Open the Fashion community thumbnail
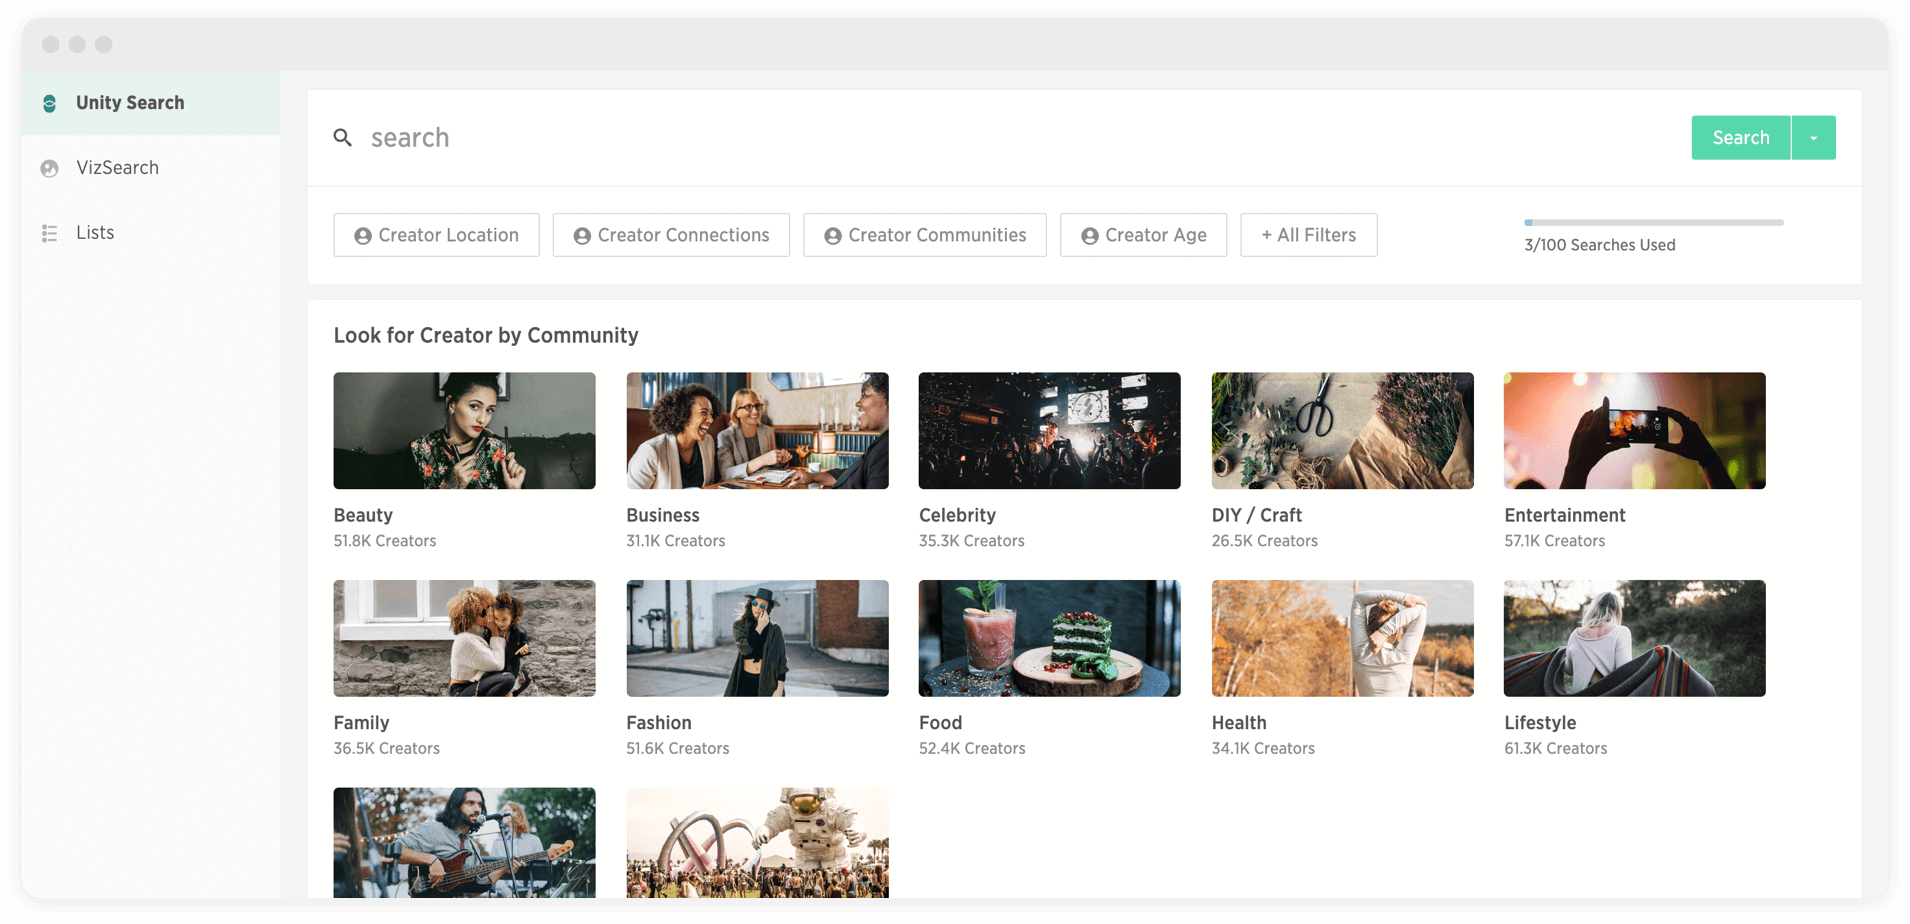This screenshot has height=924, width=1910. click(x=758, y=639)
